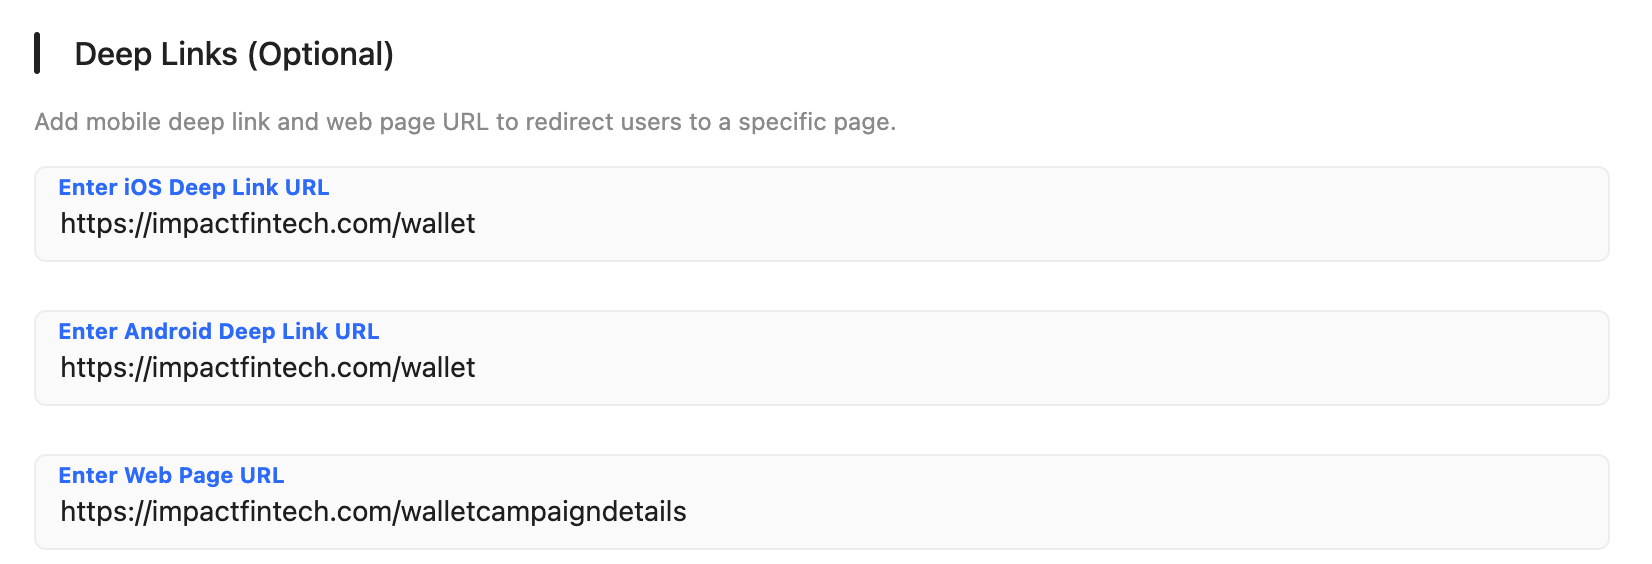Click the "Enter Web Page URL" label
Screen dimensions: 1652x564
click(171, 476)
